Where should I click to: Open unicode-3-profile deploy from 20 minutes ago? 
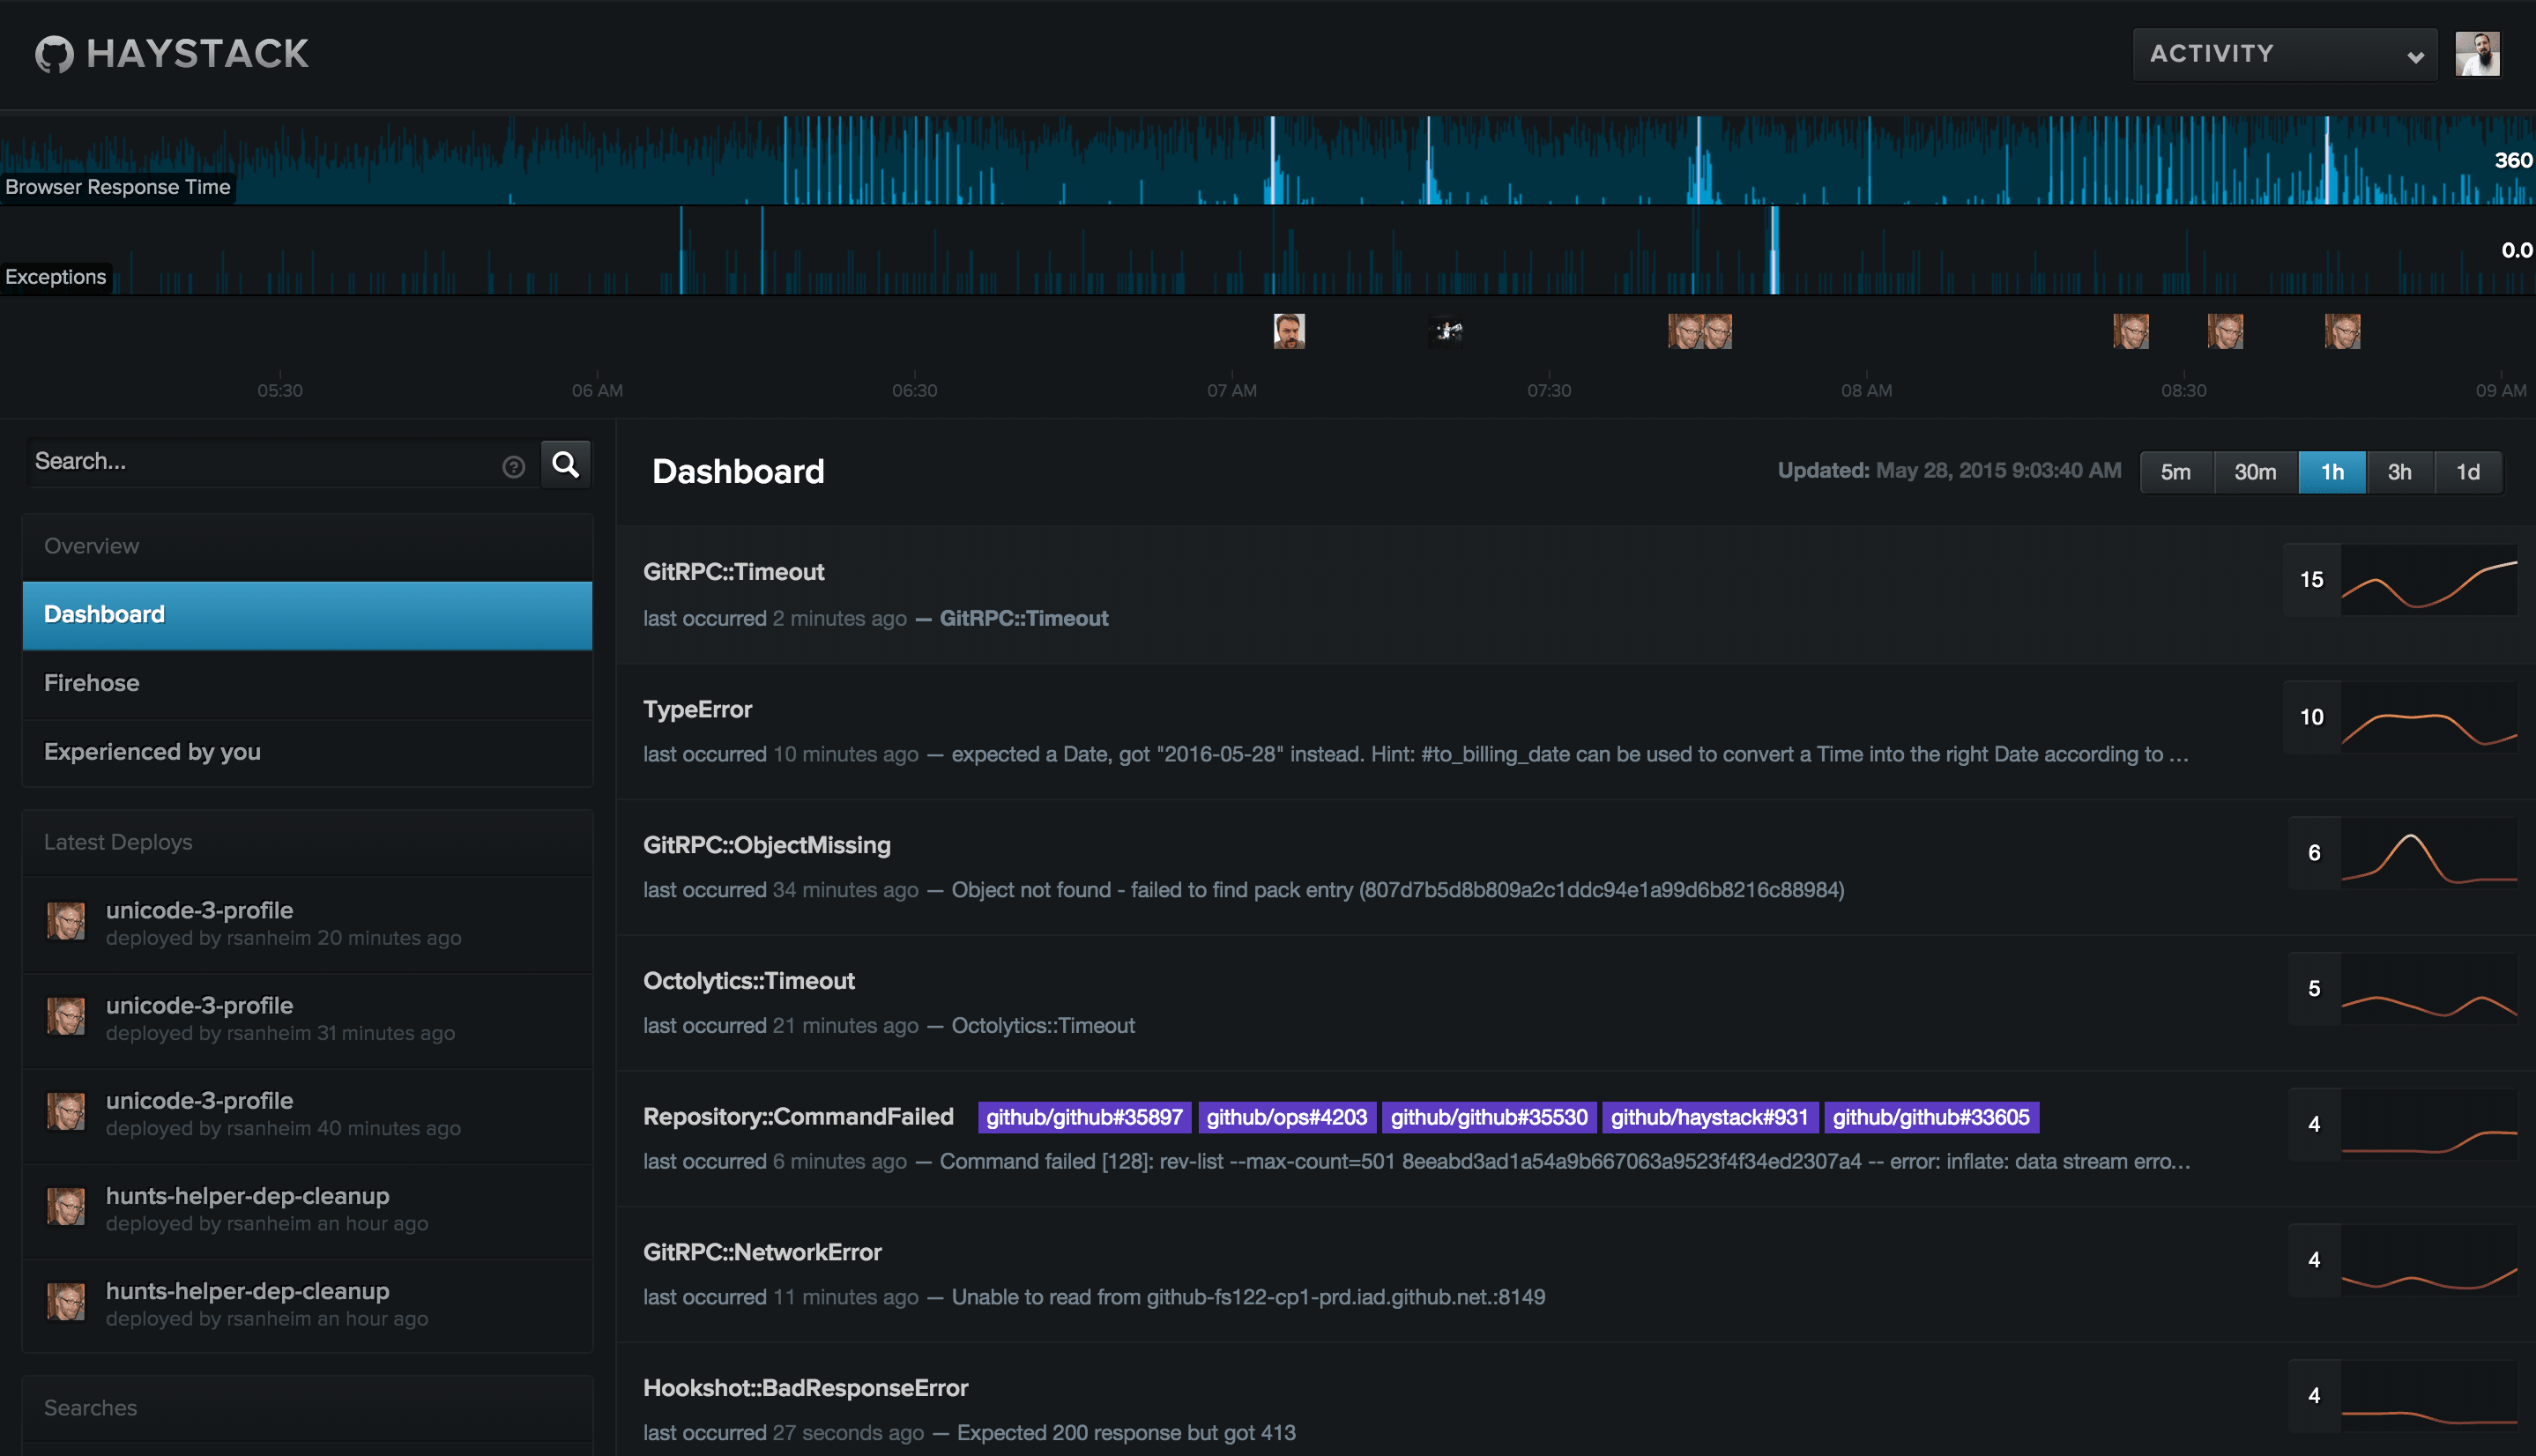(307, 924)
